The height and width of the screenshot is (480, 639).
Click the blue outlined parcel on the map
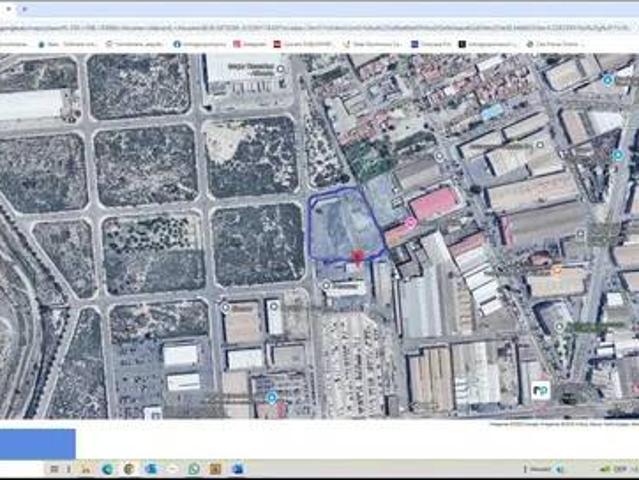(x=346, y=223)
